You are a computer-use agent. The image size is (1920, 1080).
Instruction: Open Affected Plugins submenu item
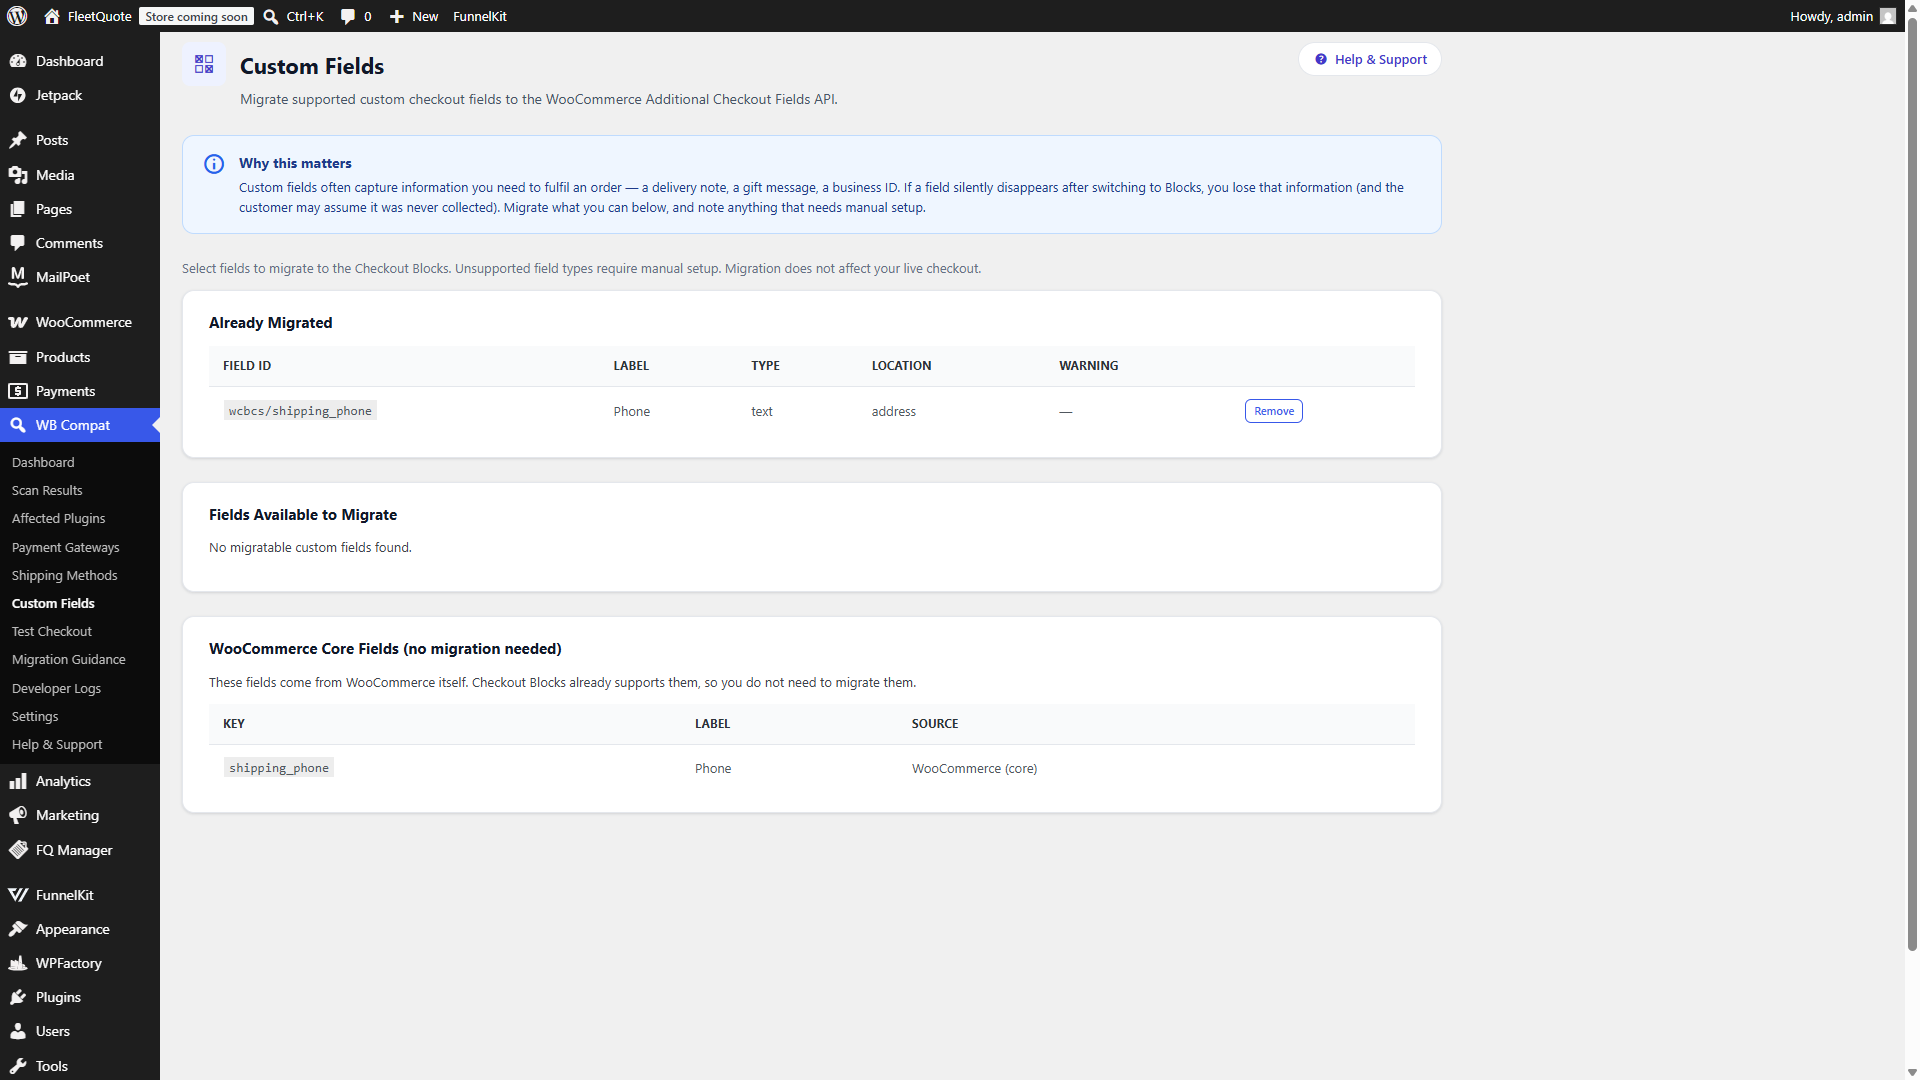pos(58,518)
